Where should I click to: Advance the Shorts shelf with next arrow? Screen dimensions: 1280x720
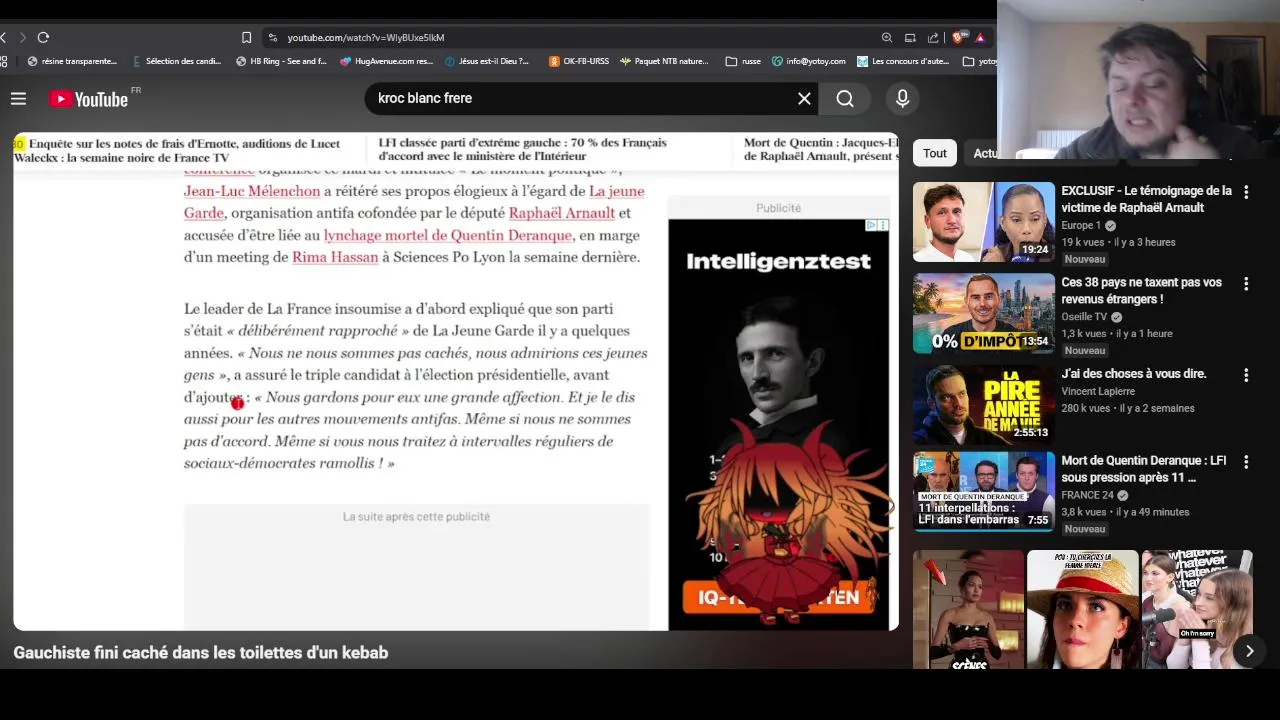[1249, 651]
